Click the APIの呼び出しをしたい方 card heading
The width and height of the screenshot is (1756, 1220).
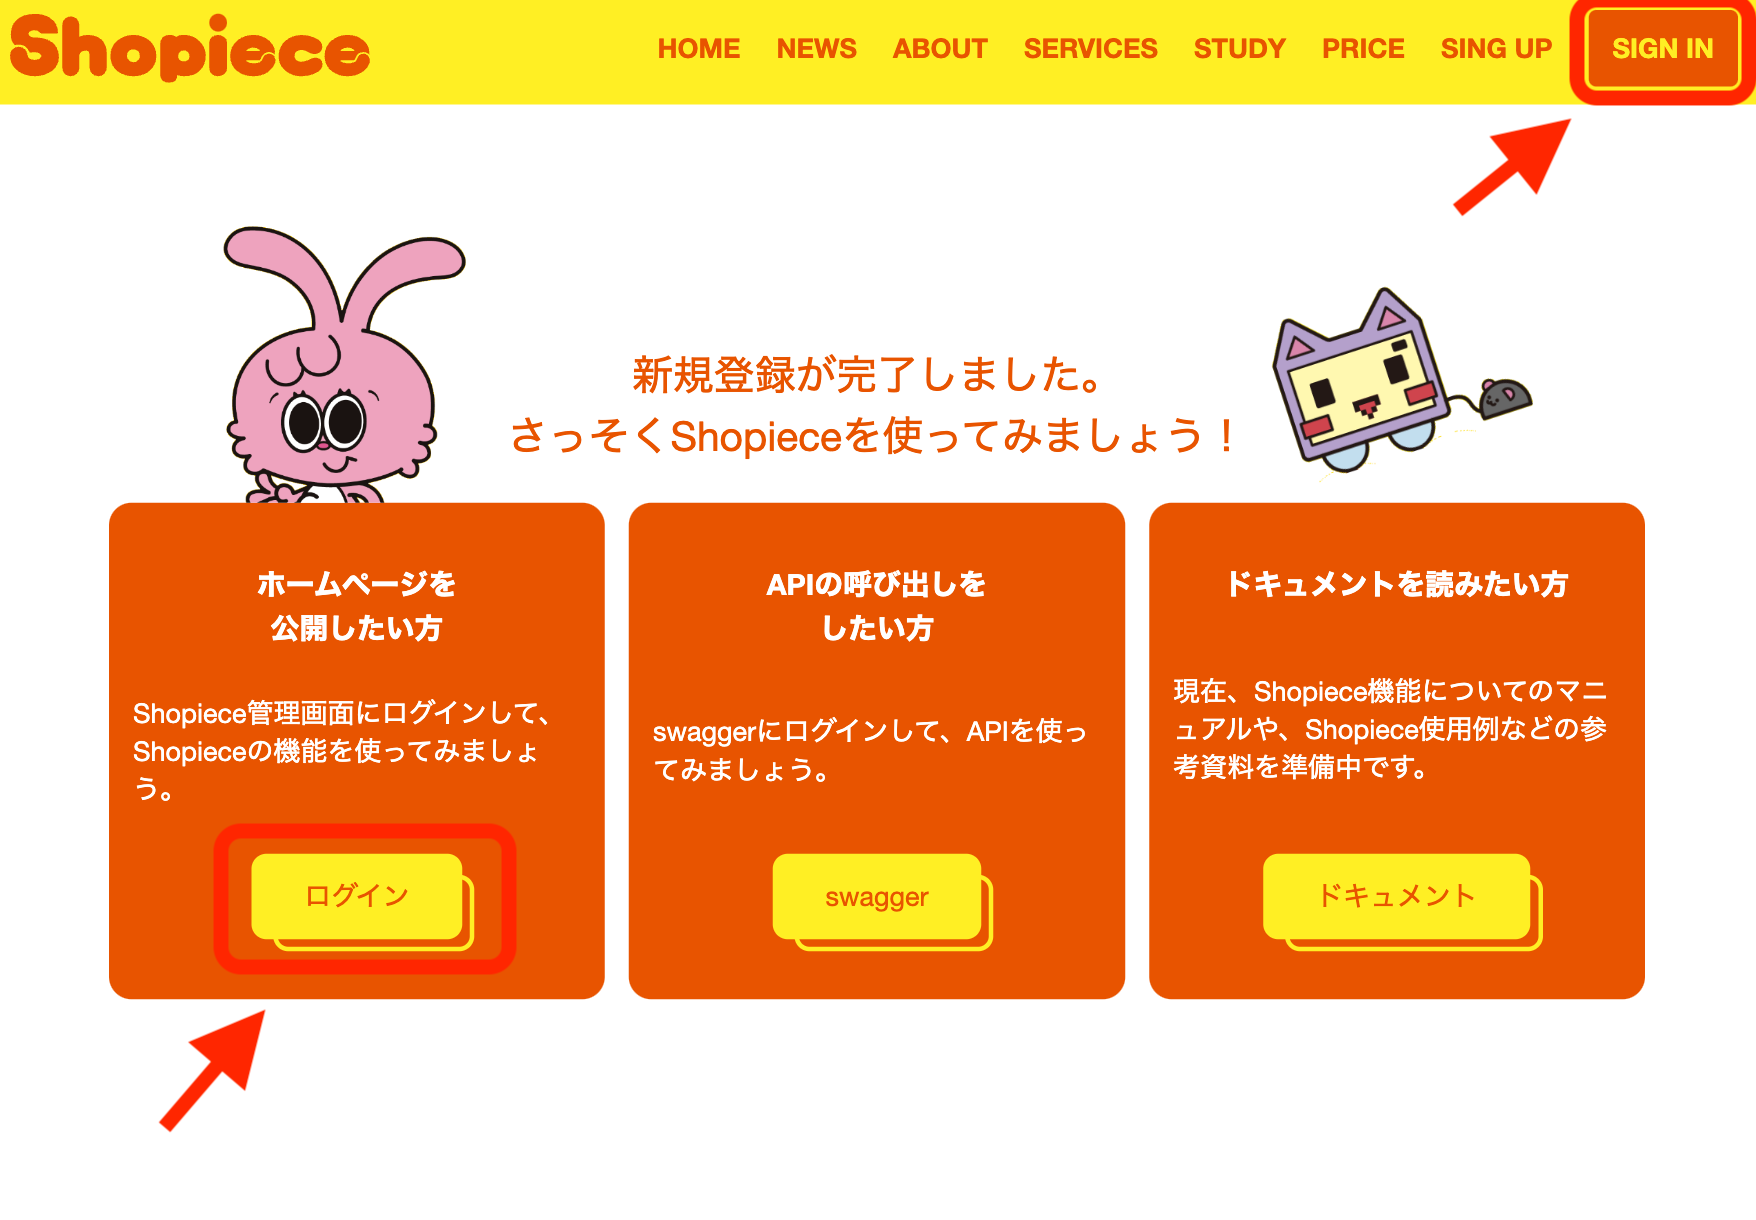point(877,606)
